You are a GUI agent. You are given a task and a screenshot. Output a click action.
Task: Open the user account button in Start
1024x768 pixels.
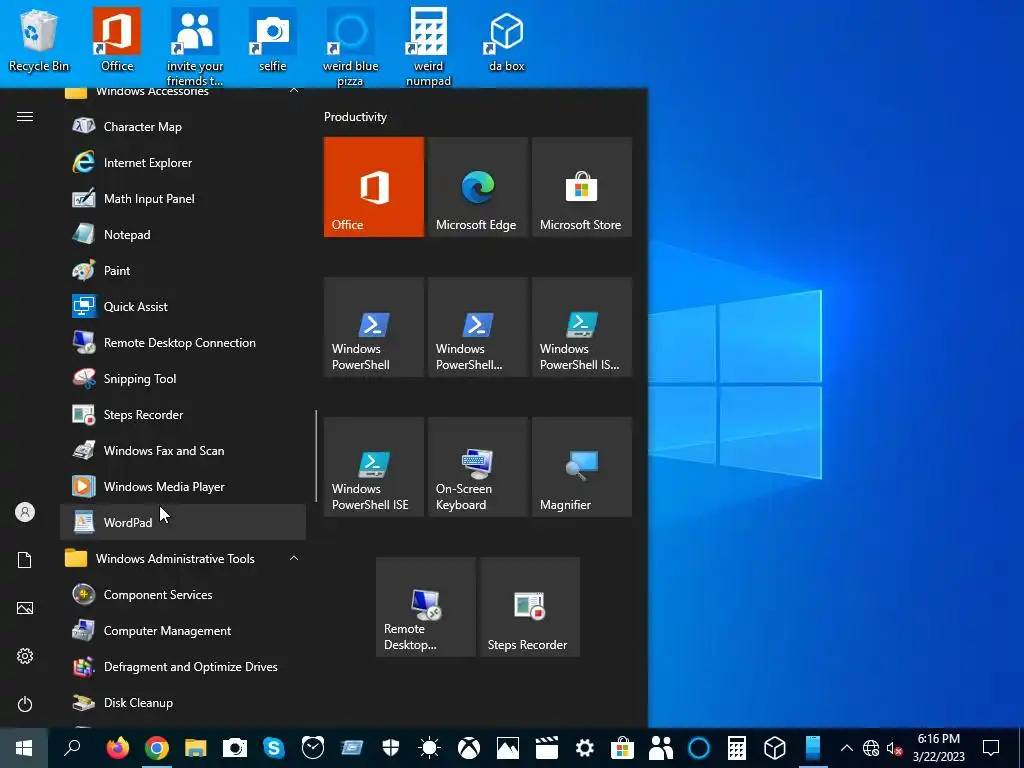tap(25, 512)
